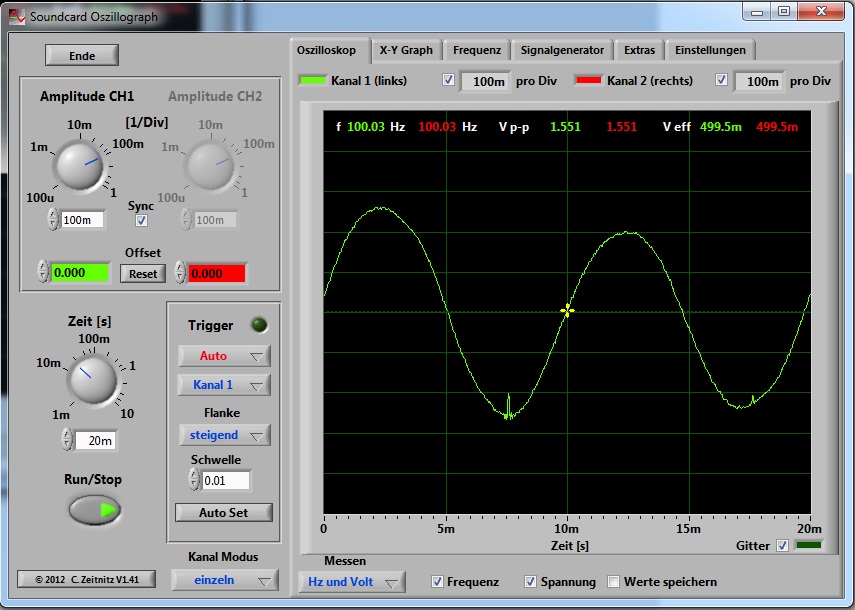Click the green V p-p 1.551 reading

[565, 127]
